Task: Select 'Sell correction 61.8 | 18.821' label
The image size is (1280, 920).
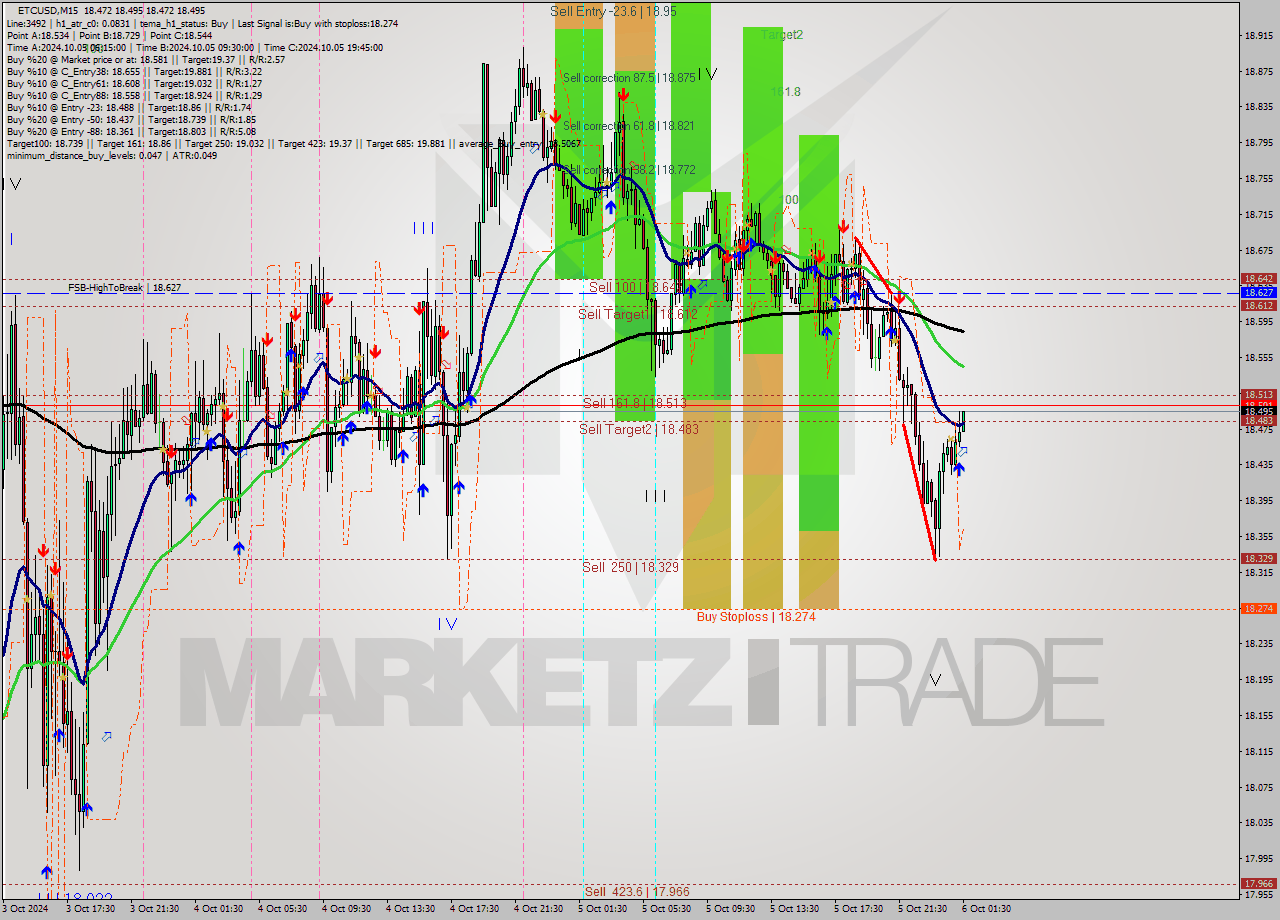Action: click(628, 126)
